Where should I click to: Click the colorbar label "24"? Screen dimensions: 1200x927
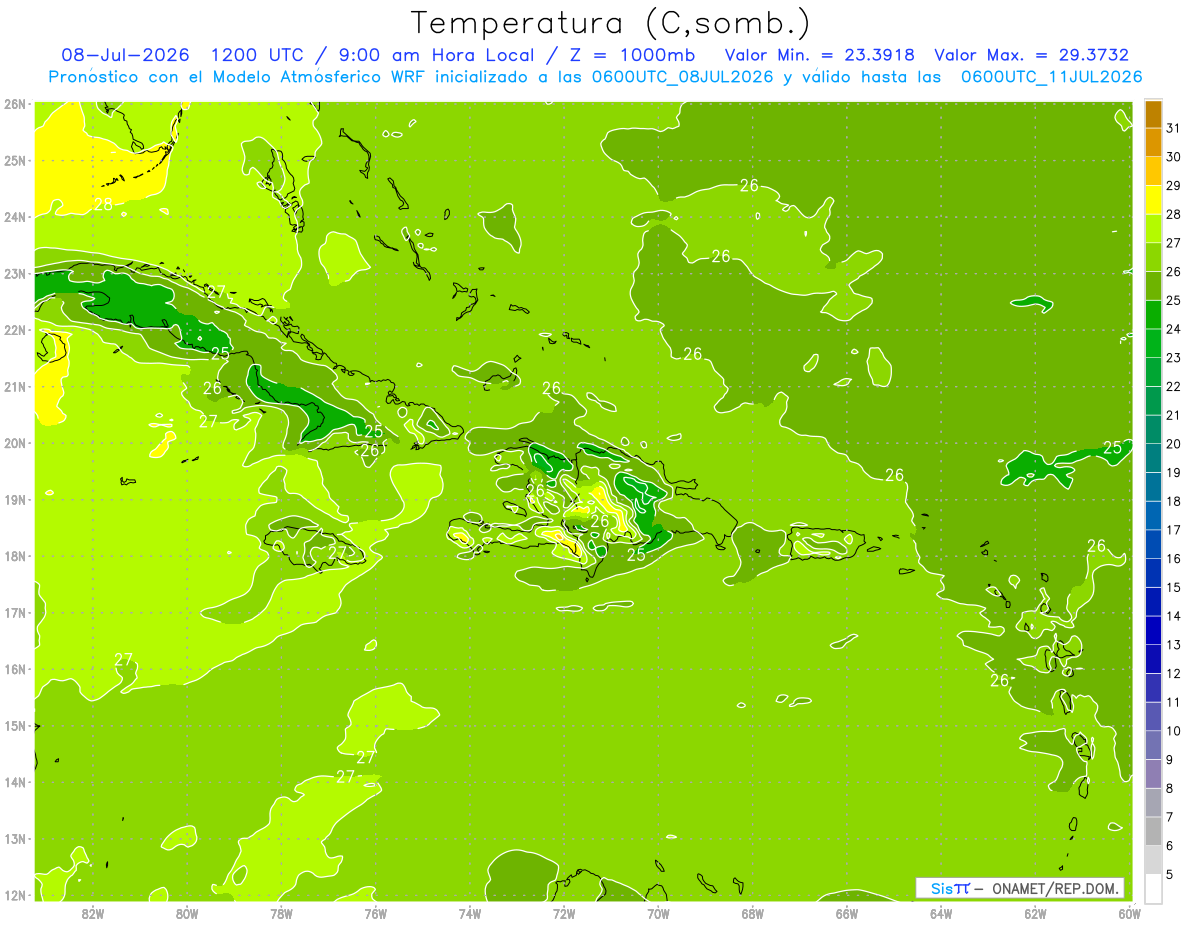1174,329
